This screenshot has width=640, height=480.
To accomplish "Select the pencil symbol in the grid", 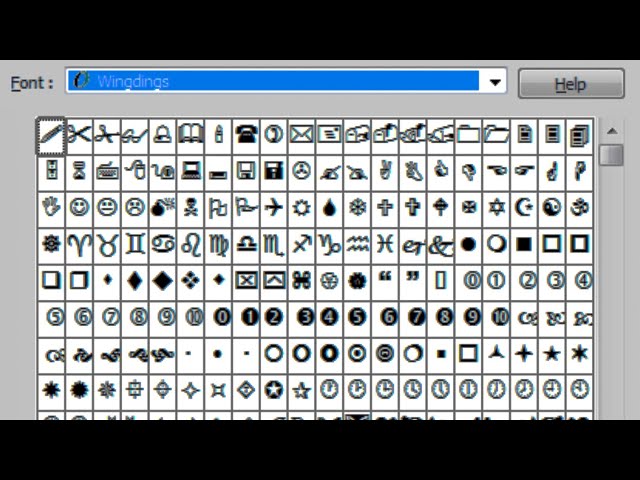I will (x=51, y=136).
